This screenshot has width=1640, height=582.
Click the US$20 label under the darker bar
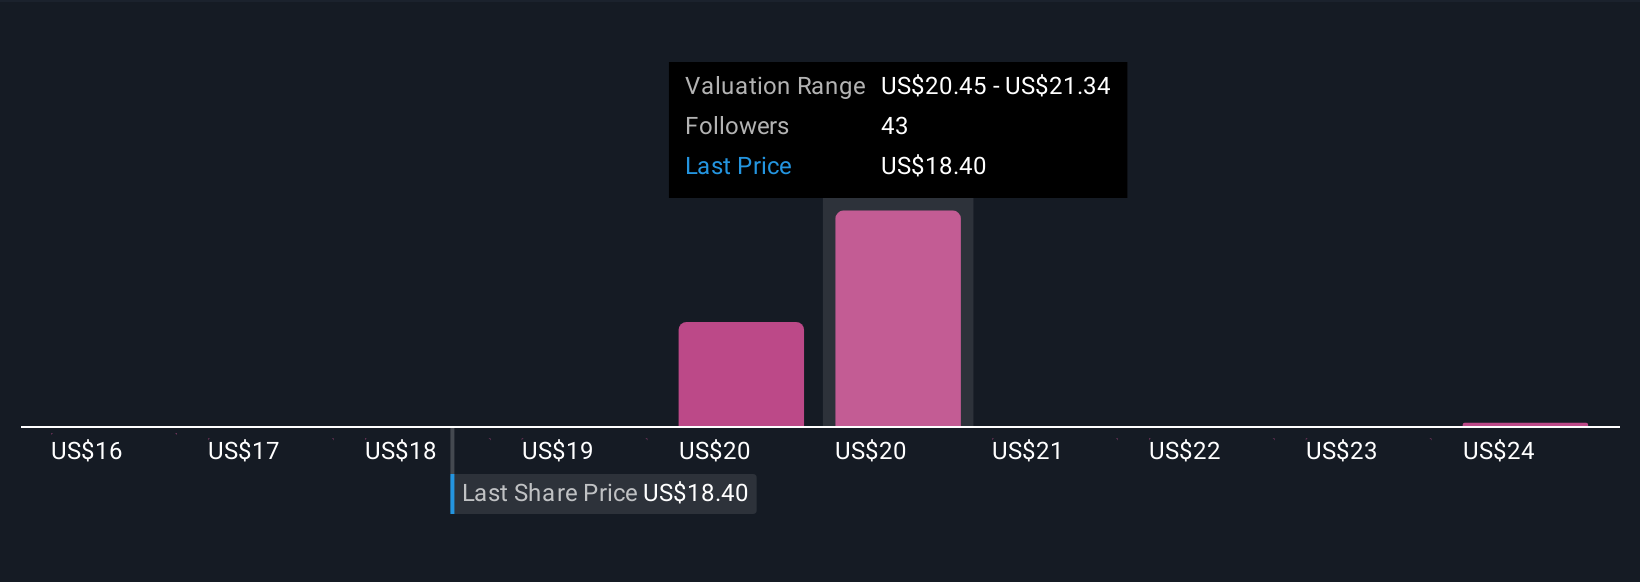tap(714, 451)
